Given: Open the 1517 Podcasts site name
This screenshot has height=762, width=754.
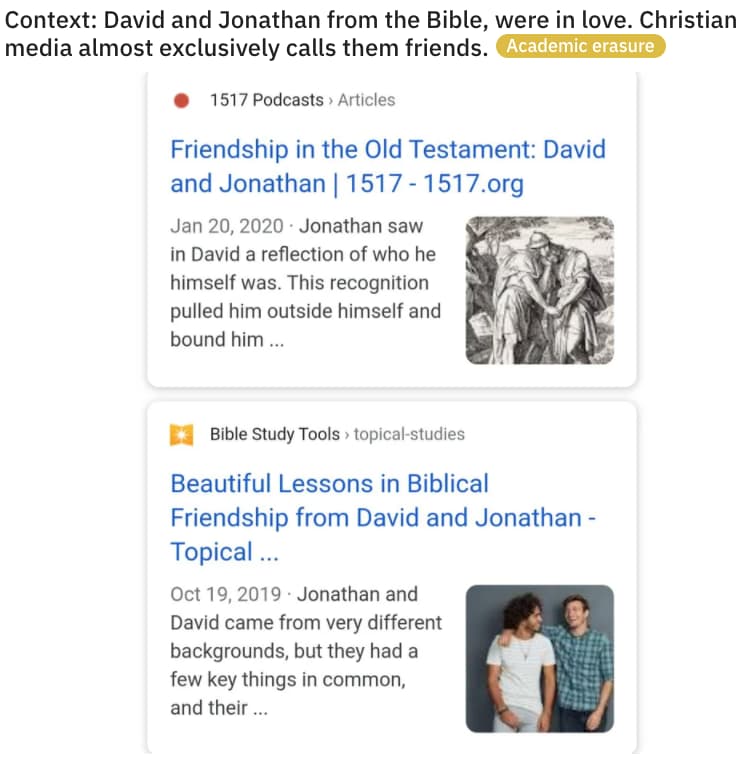Looking at the screenshot, I should coord(266,100).
